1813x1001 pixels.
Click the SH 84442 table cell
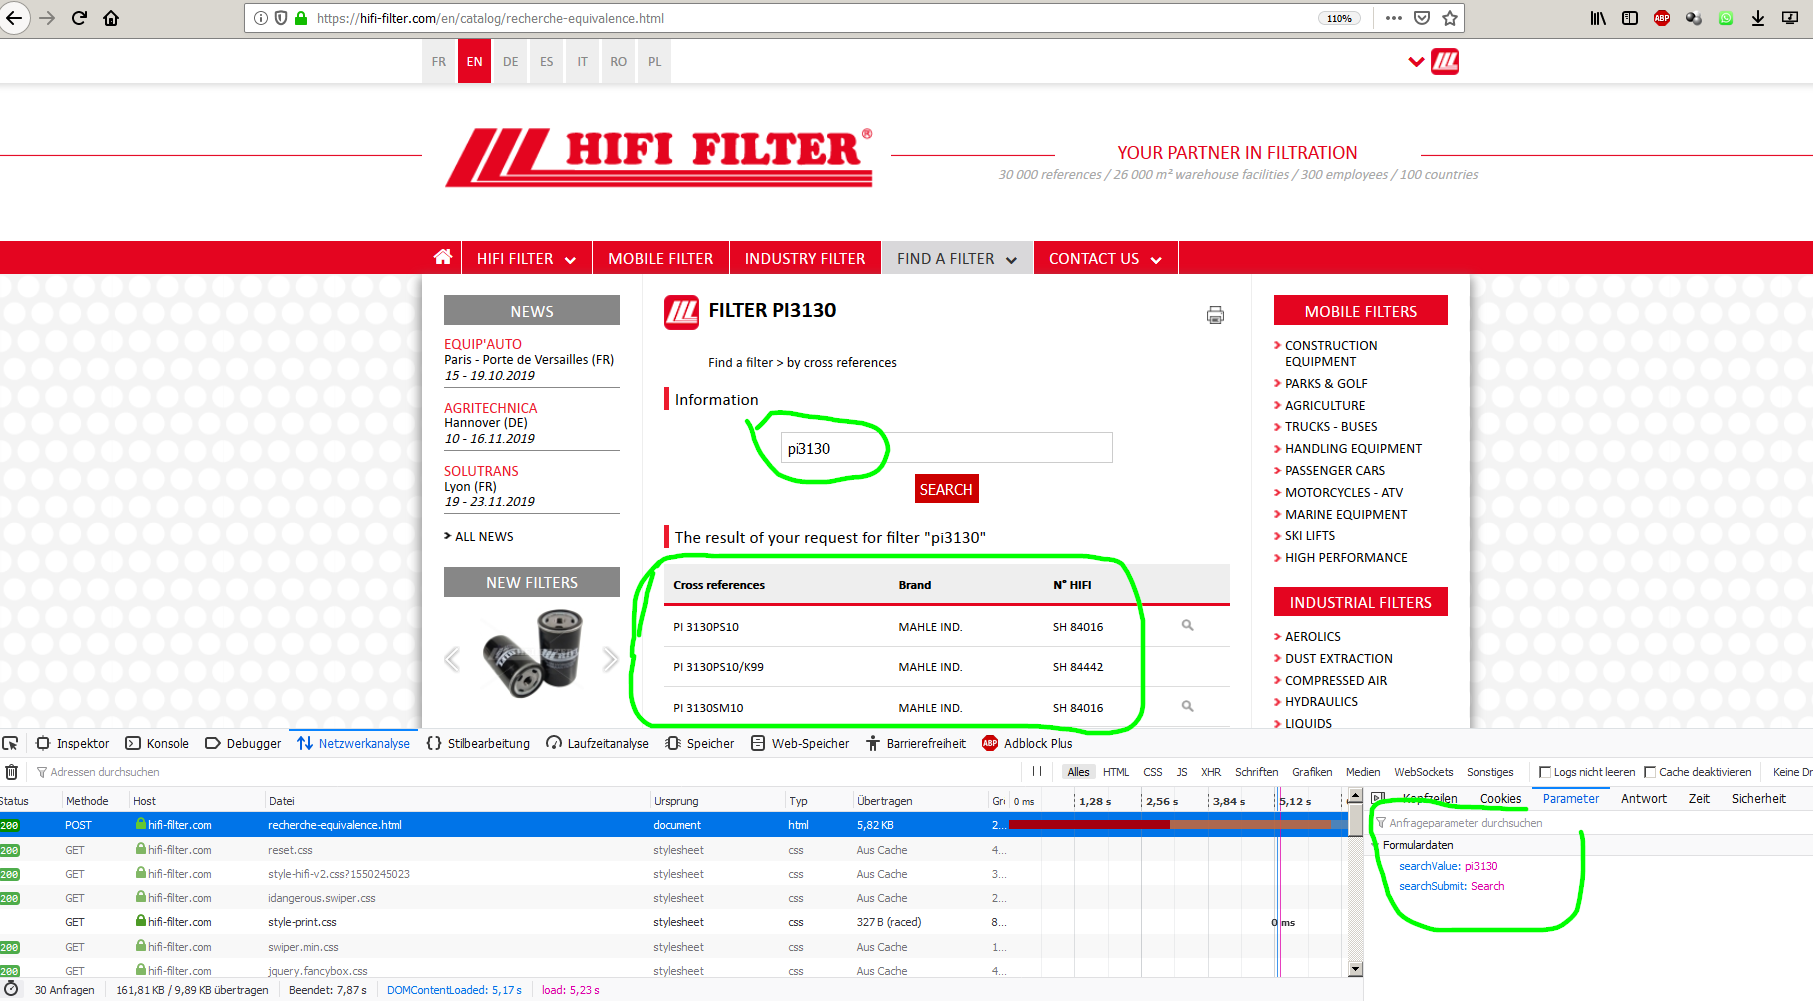click(x=1078, y=667)
